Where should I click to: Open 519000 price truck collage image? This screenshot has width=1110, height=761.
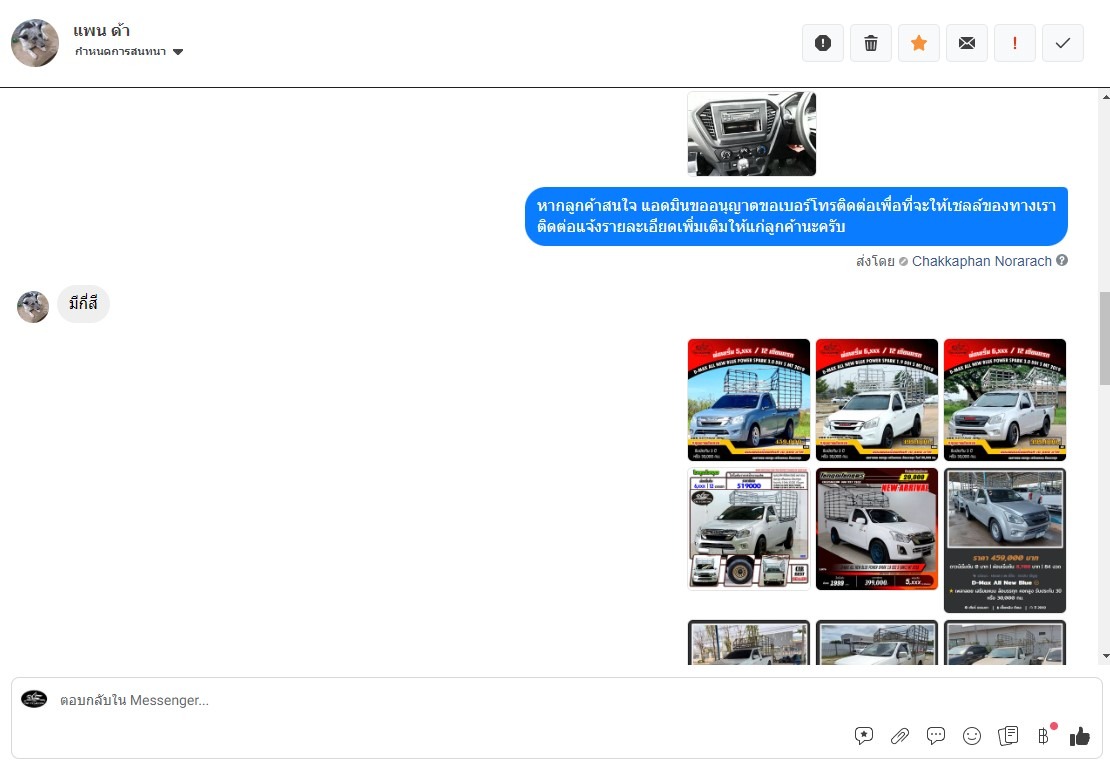click(x=749, y=529)
